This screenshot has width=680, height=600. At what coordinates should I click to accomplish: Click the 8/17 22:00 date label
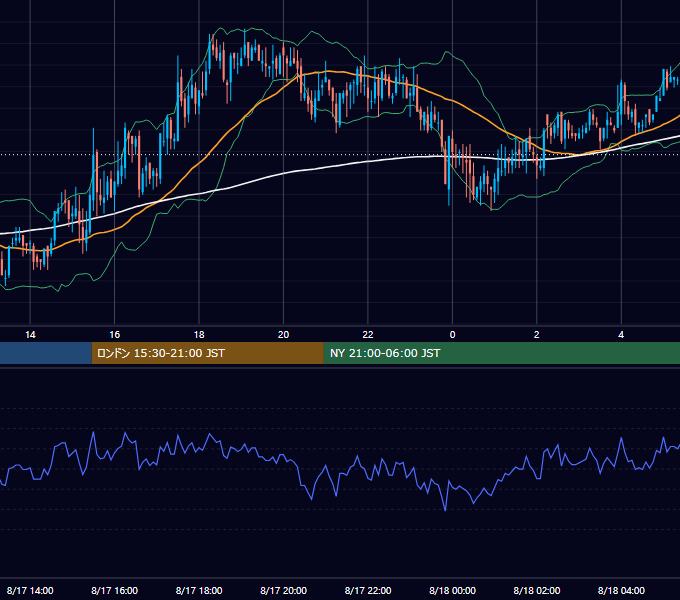(368, 590)
